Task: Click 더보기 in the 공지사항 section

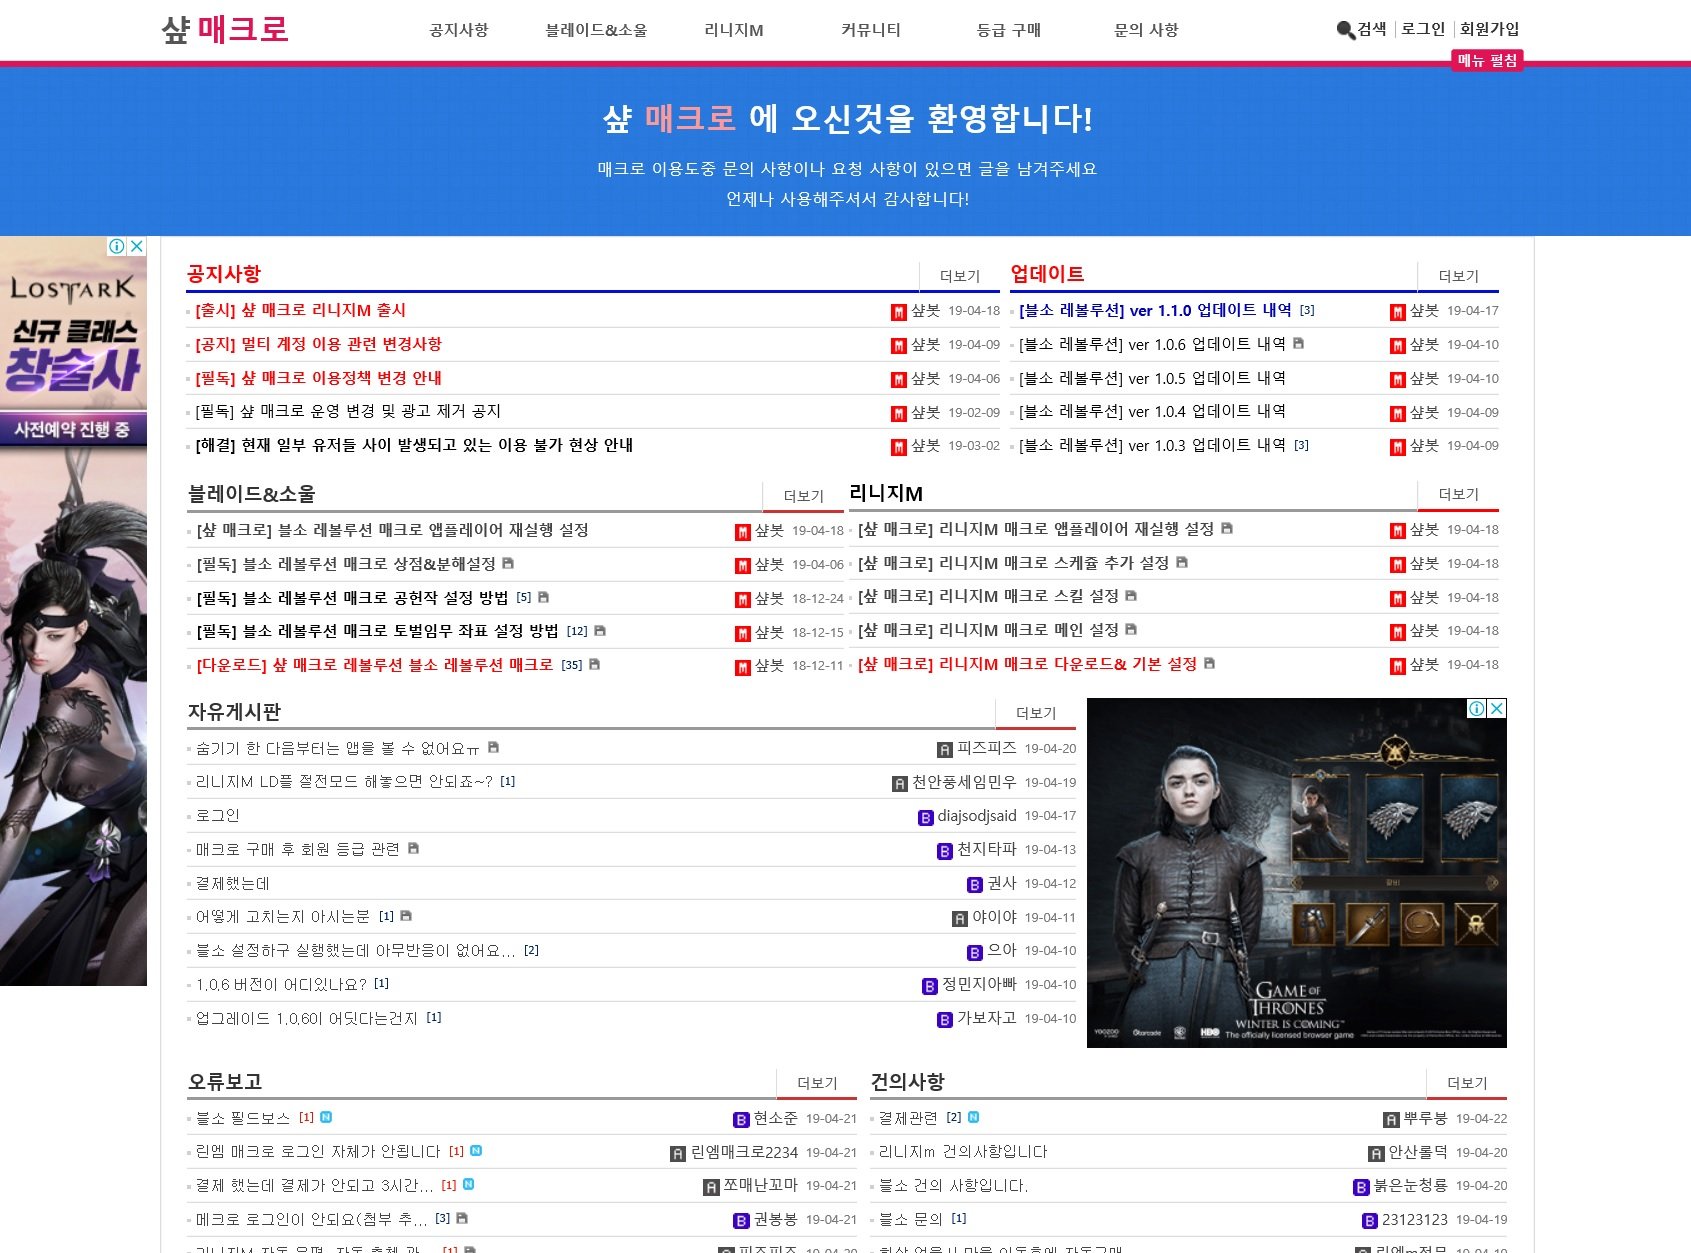Action: click(960, 276)
